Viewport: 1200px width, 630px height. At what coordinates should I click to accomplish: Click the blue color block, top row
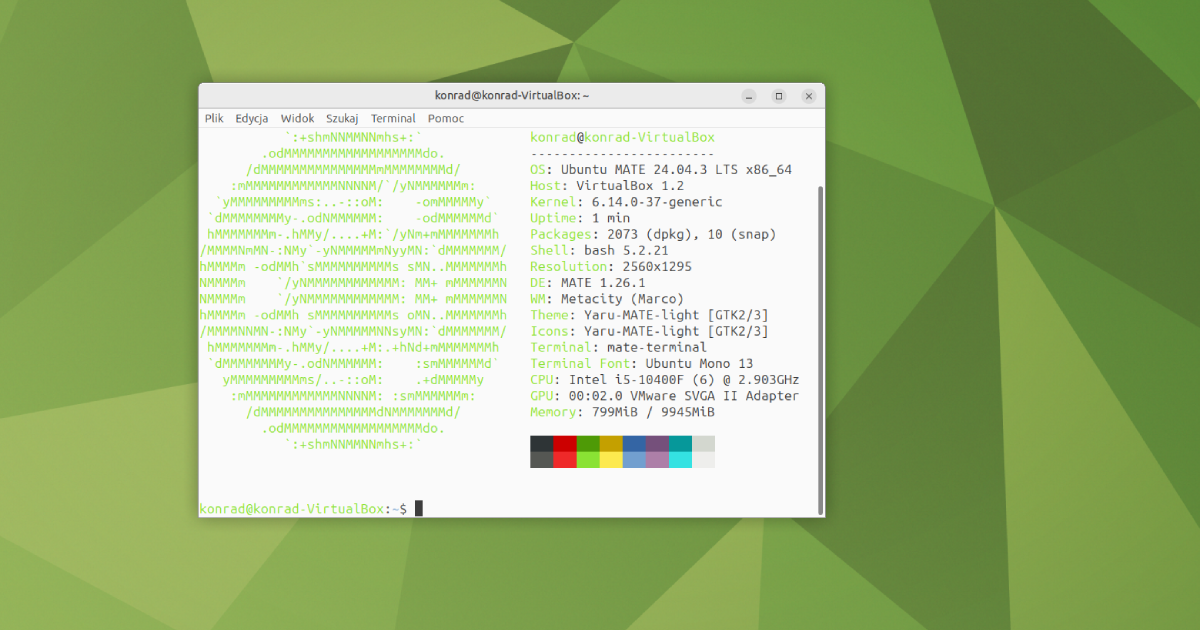[x=634, y=444]
